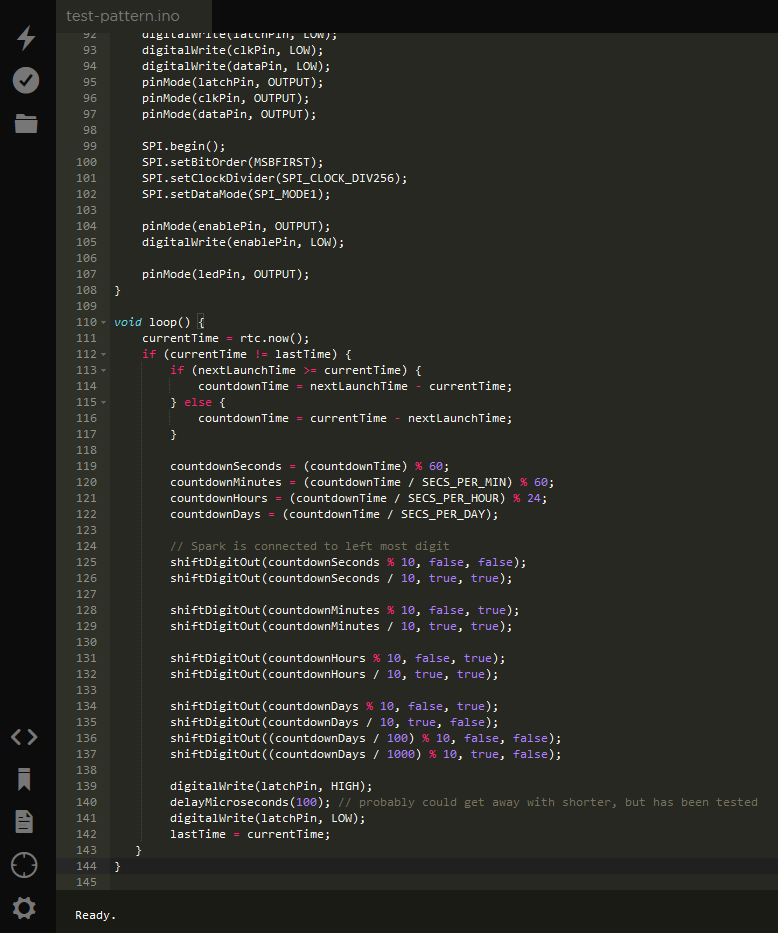This screenshot has width=778, height=933.
Task: Click the 'Ready.' status message
Action: [95, 915]
